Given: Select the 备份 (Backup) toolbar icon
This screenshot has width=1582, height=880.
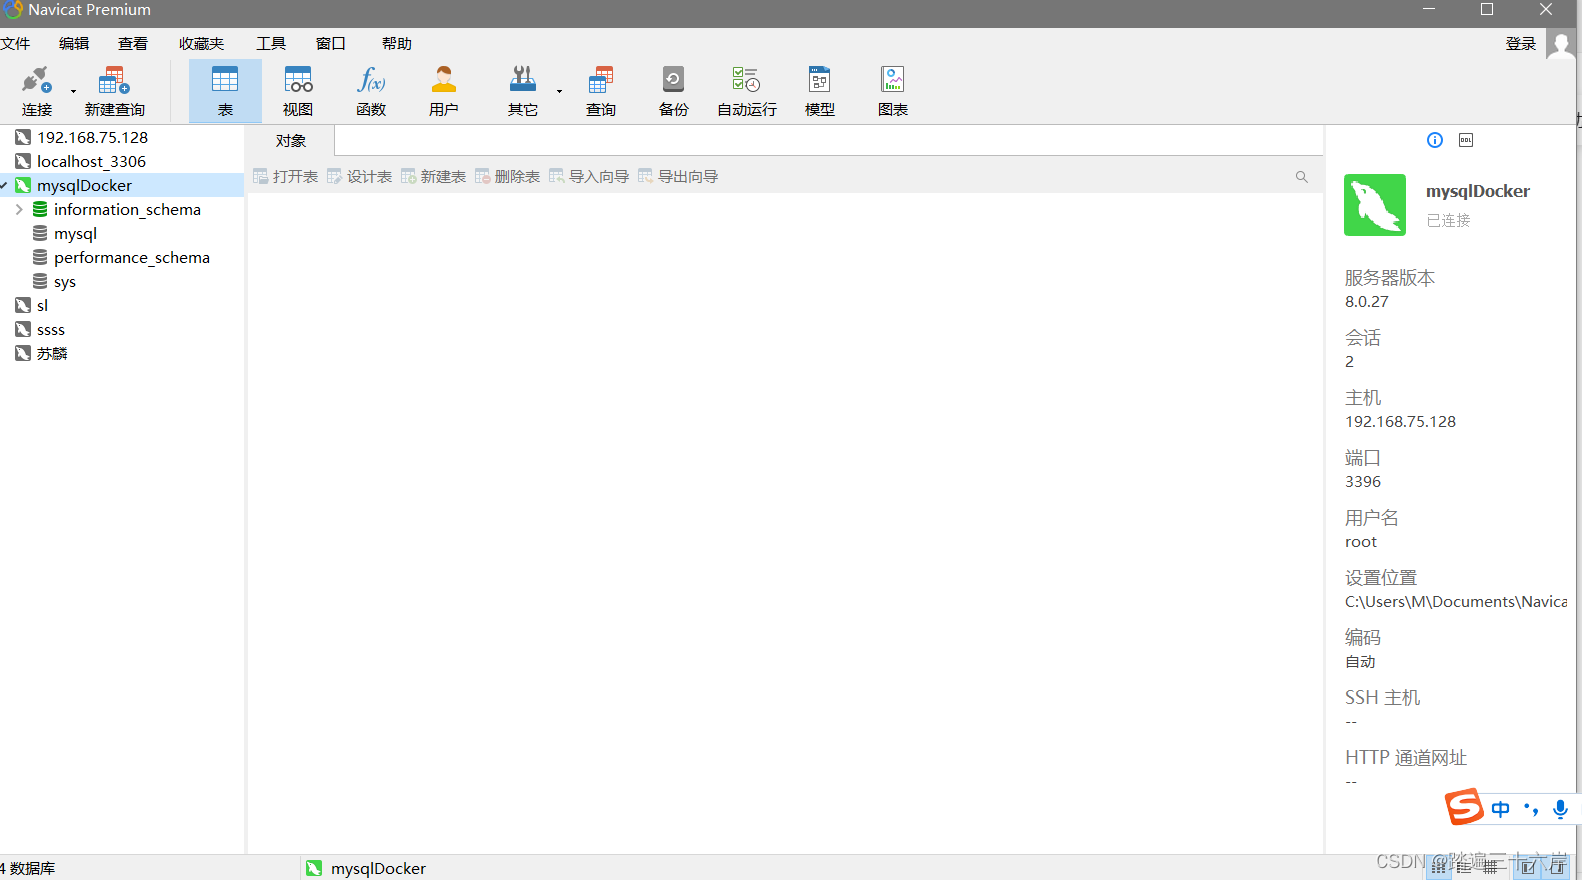Looking at the screenshot, I should [x=674, y=91].
